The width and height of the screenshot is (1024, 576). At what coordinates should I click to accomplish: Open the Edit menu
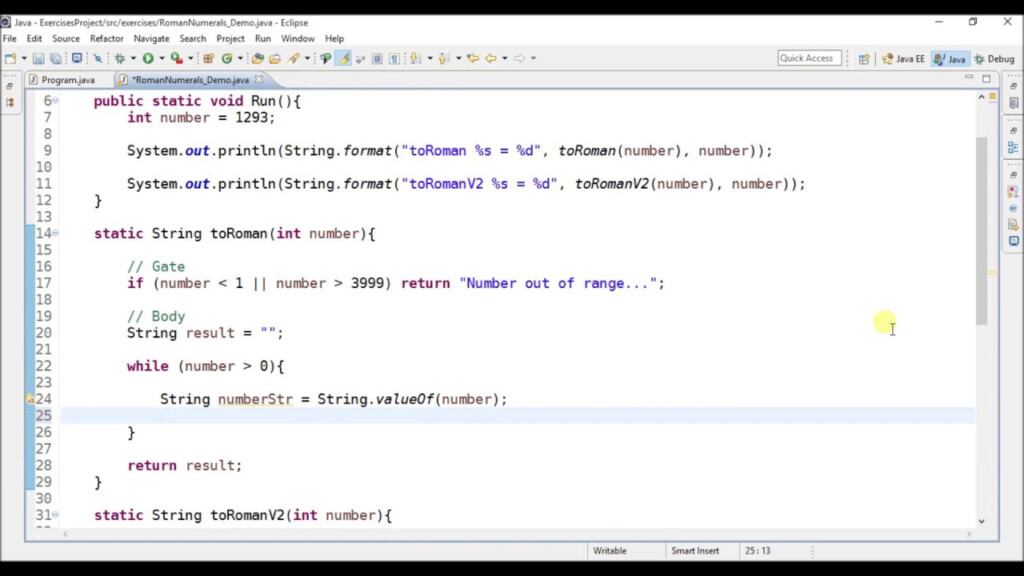pos(34,39)
